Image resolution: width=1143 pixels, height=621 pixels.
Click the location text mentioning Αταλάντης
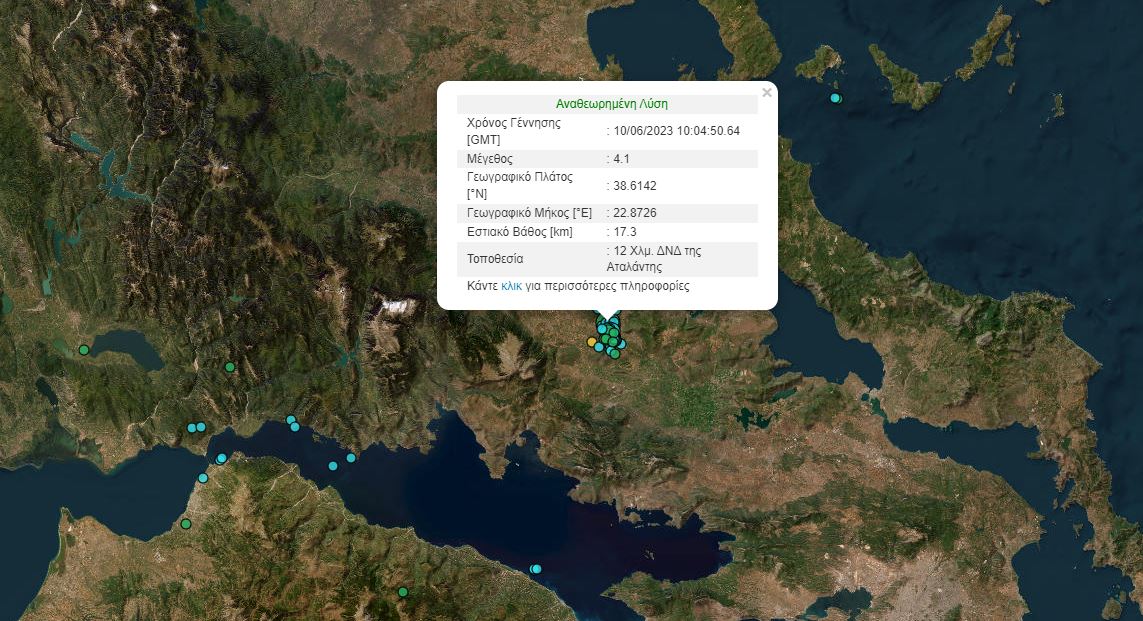655,259
